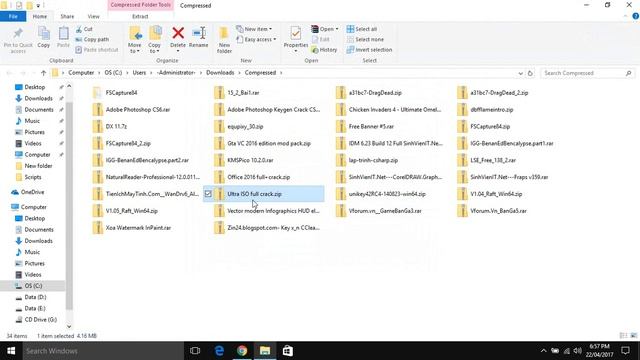640x360 pixels.
Task: Open Properties for the selected file
Action: point(296,38)
